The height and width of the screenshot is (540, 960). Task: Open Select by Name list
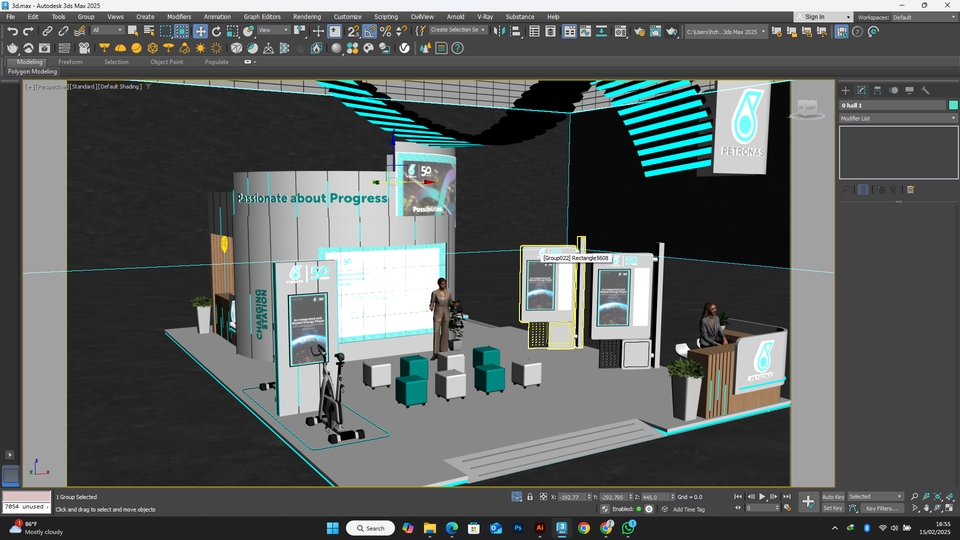[149, 31]
